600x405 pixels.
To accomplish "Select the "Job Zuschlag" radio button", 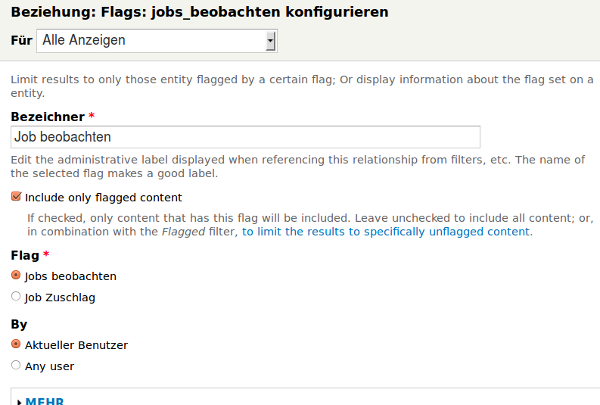I will 16,296.
